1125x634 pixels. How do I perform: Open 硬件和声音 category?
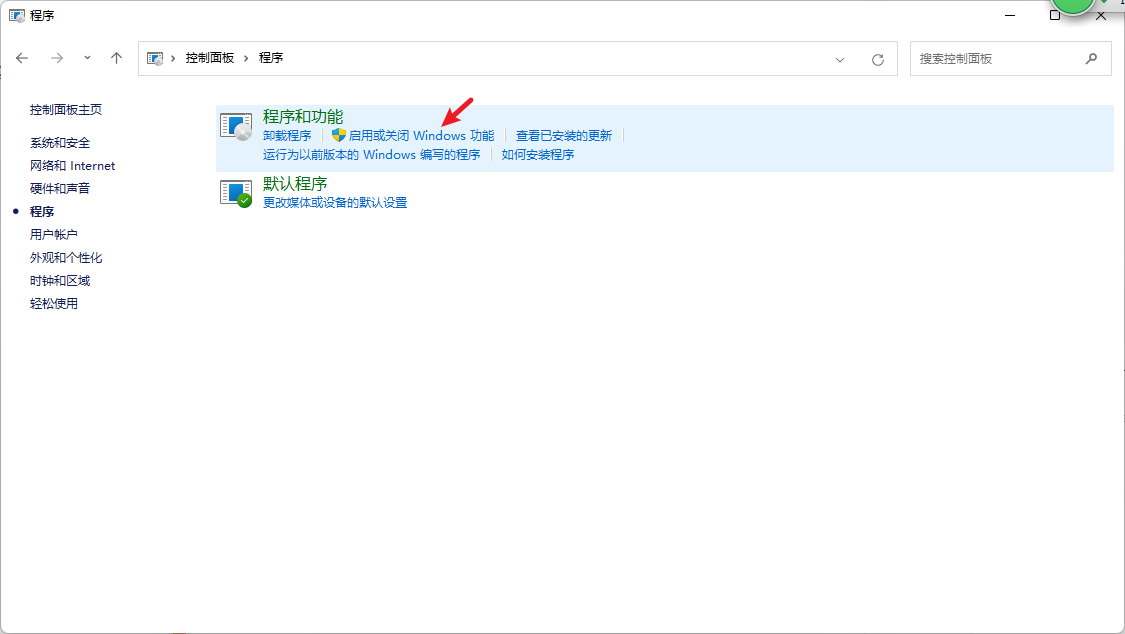pyautogui.click(x=60, y=189)
